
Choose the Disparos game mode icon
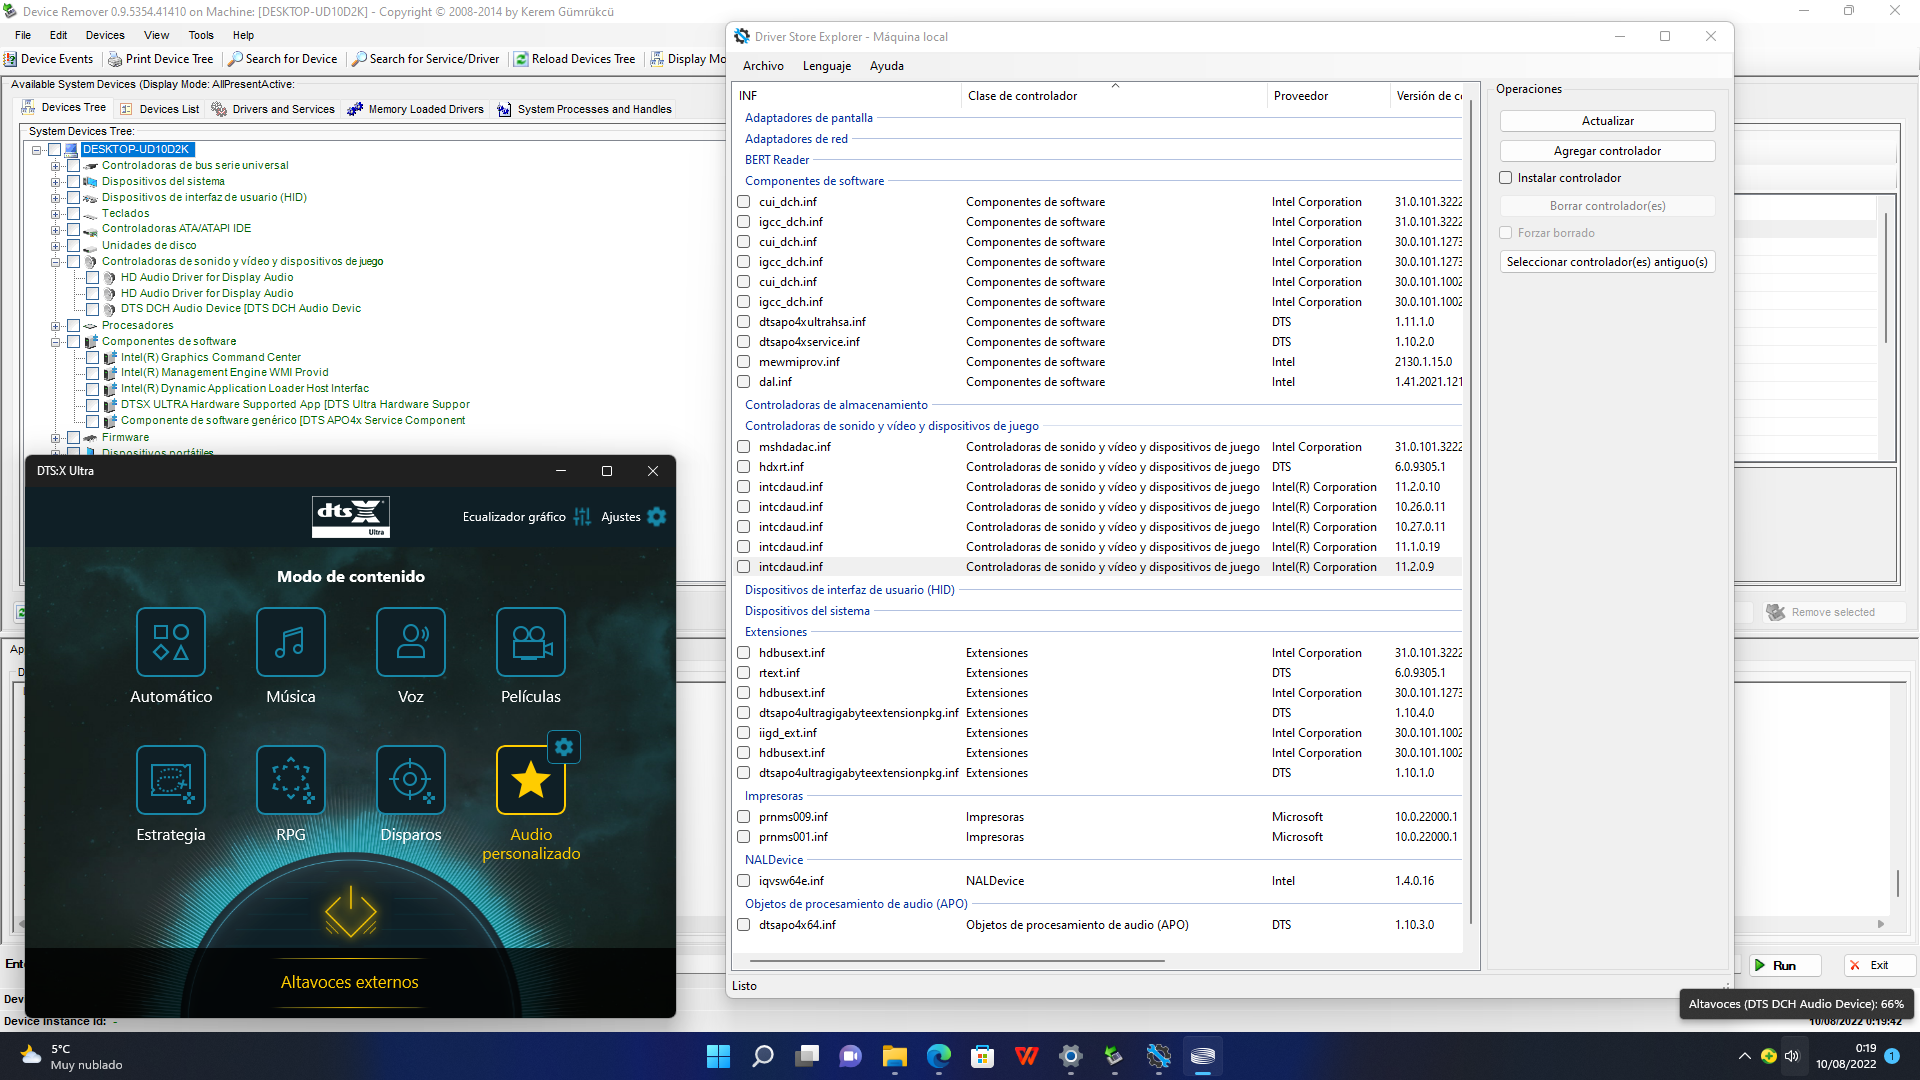pyautogui.click(x=411, y=780)
